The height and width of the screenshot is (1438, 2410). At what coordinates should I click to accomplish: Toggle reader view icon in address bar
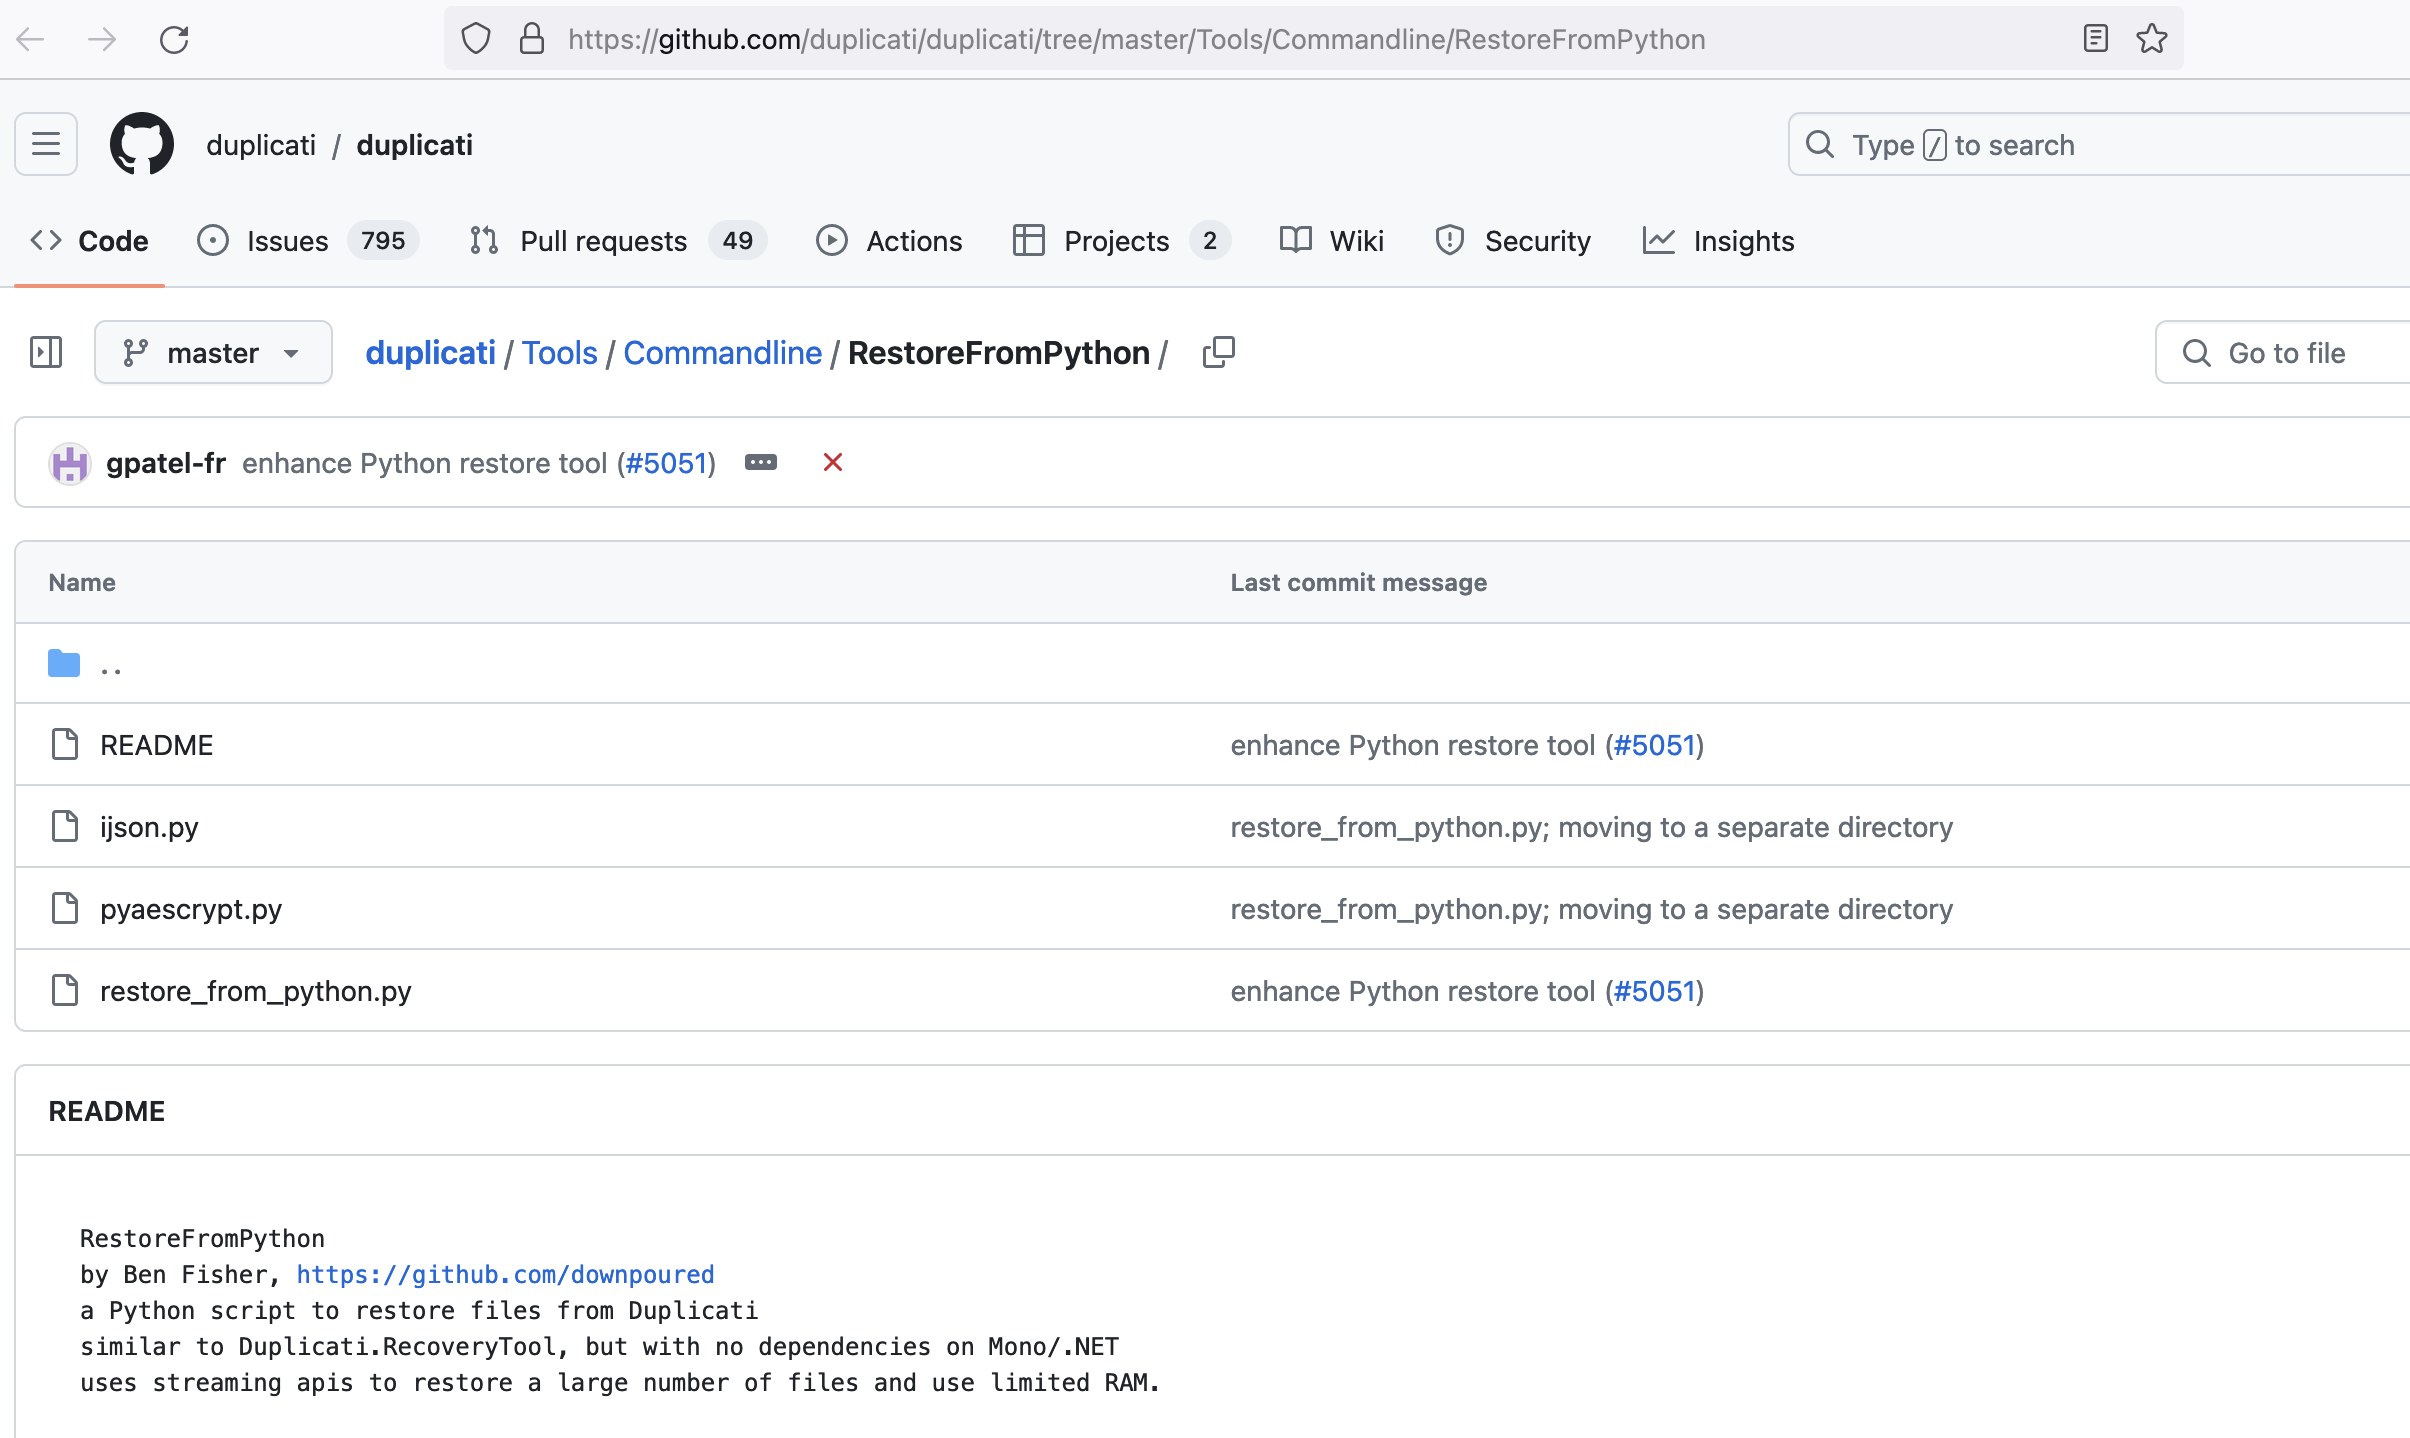pyautogui.click(x=2095, y=39)
